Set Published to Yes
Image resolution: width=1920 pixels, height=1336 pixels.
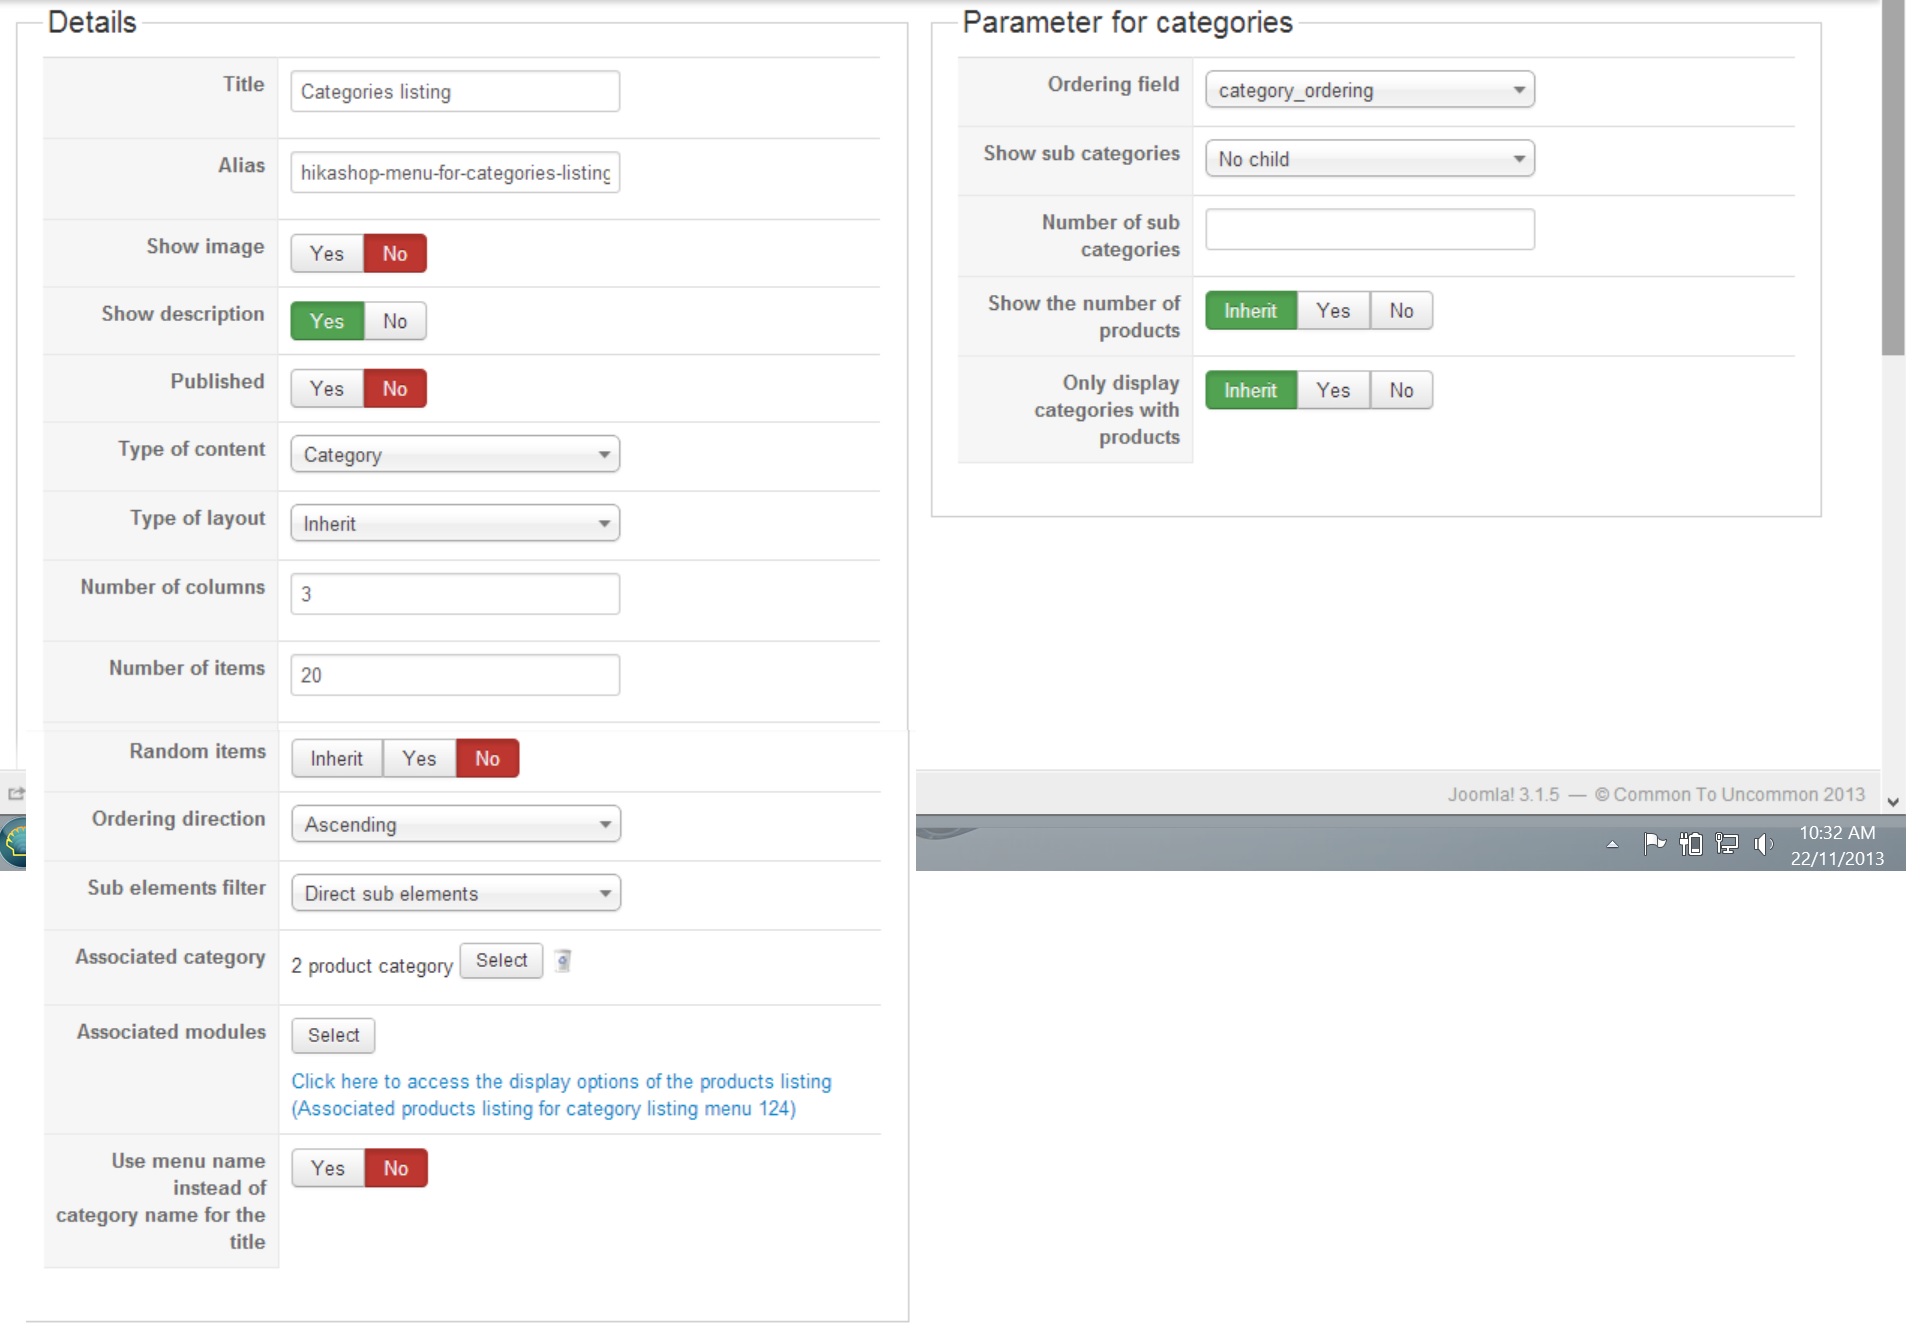coord(327,389)
